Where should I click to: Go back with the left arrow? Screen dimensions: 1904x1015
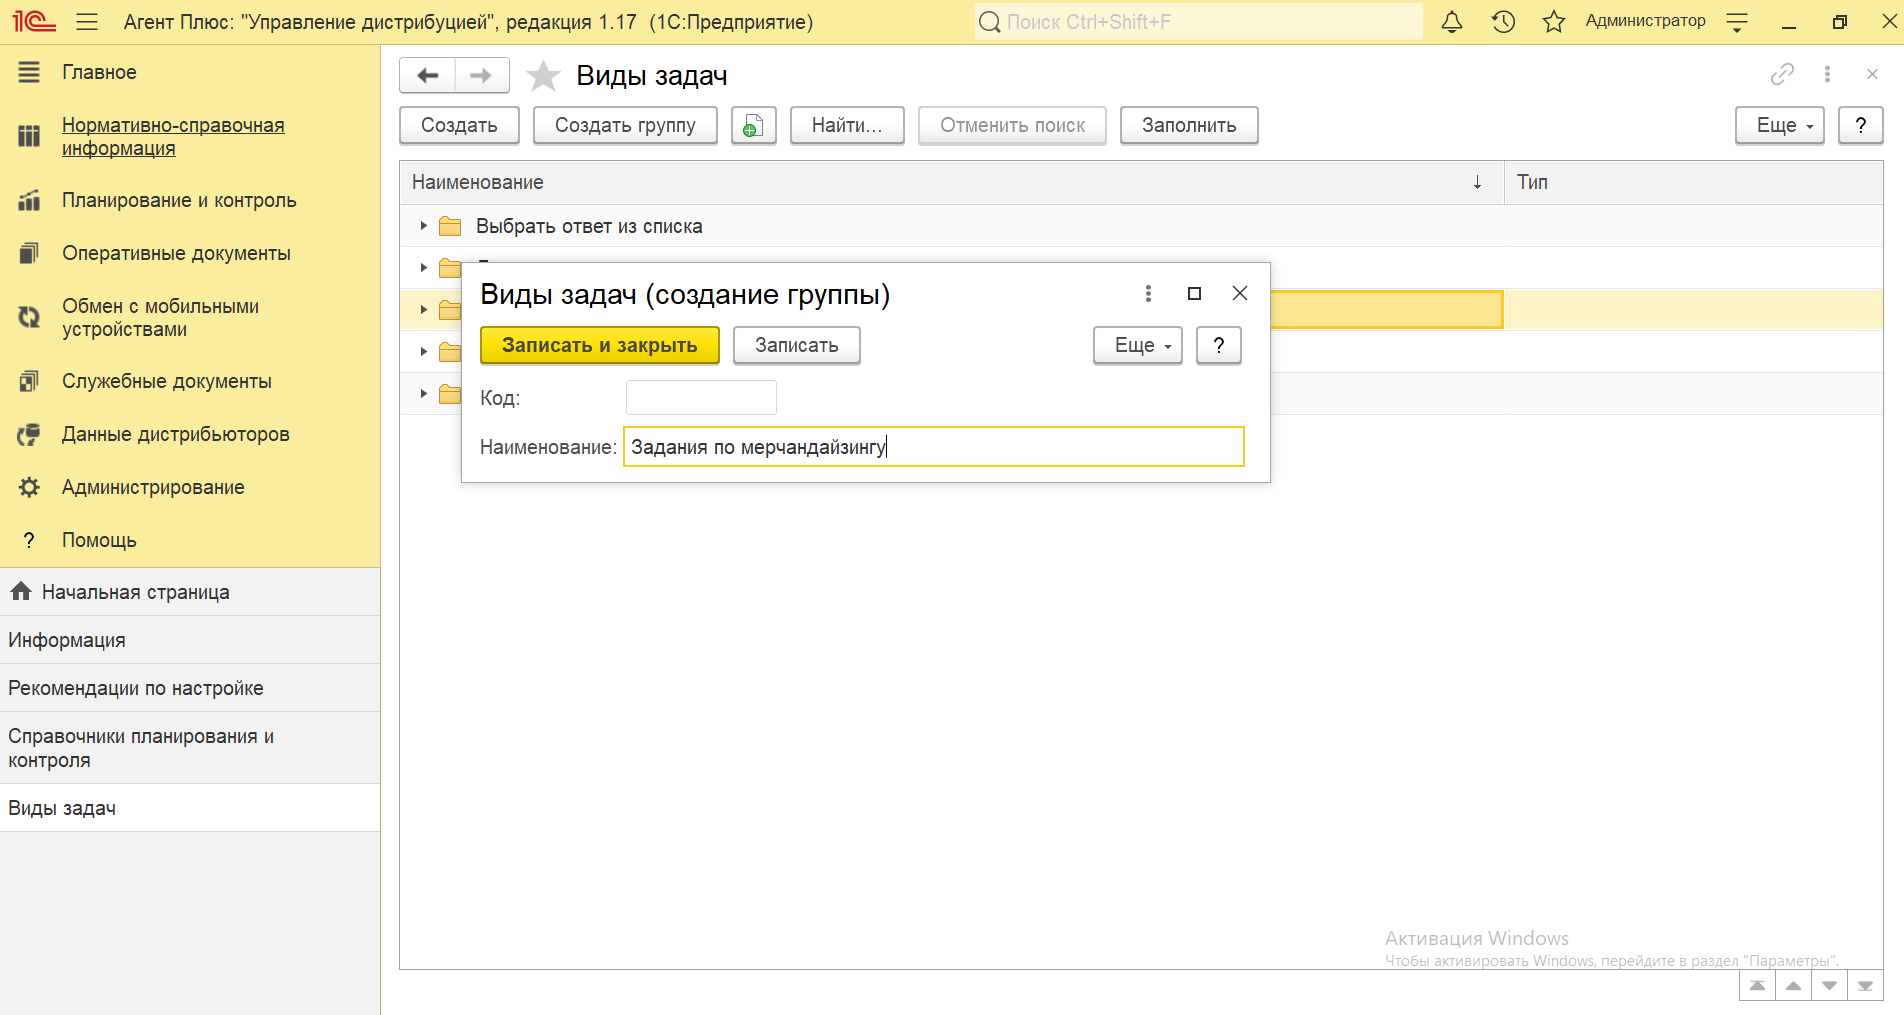point(428,75)
